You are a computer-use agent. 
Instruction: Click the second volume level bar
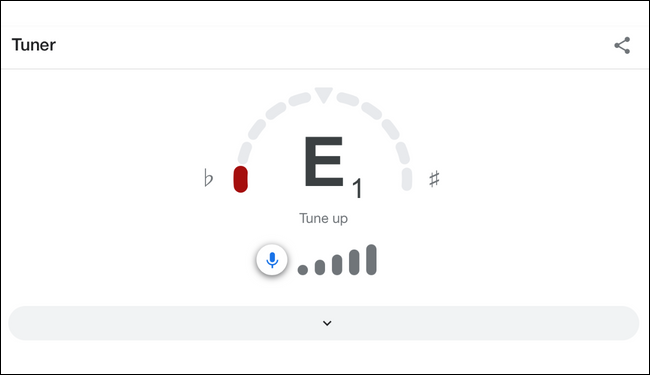point(320,267)
